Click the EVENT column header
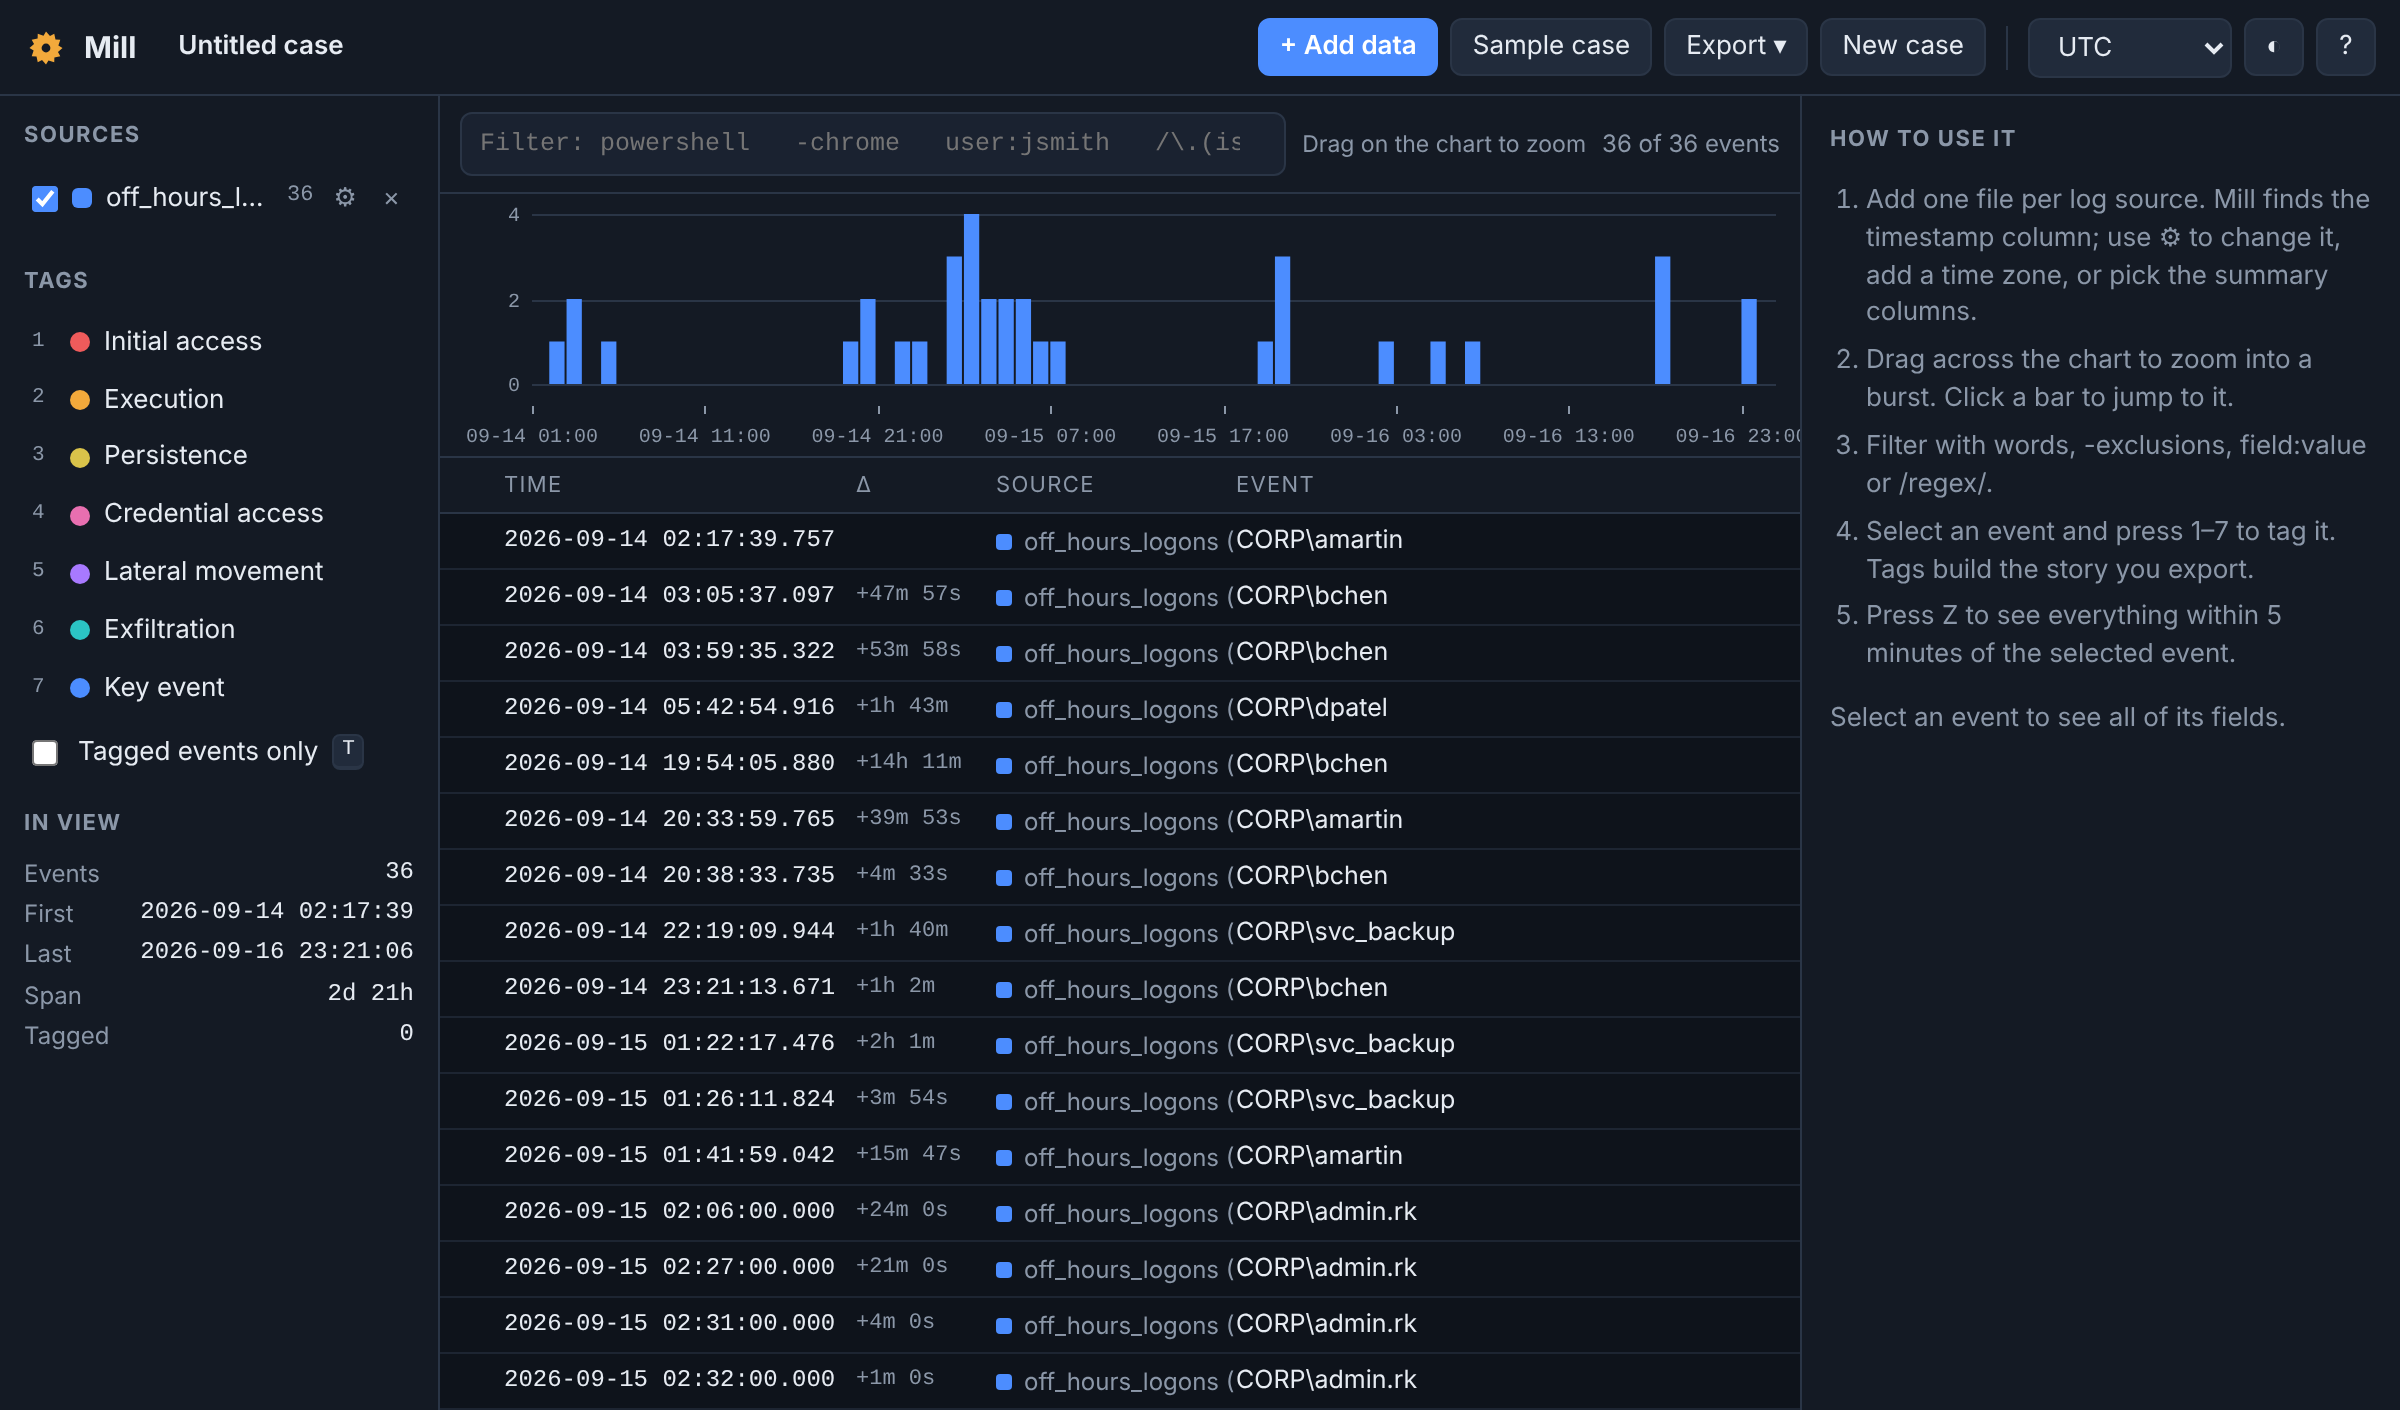The height and width of the screenshot is (1410, 2400). tap(1274, 485)
